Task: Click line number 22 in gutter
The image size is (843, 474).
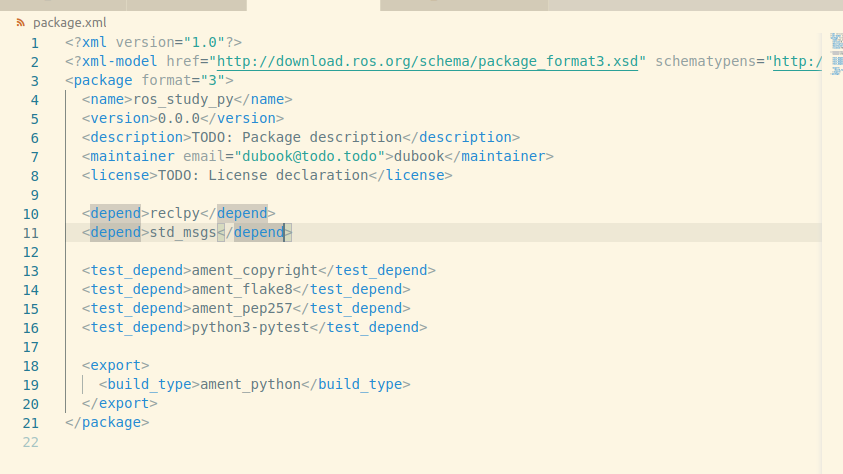Action: (31, 442)
